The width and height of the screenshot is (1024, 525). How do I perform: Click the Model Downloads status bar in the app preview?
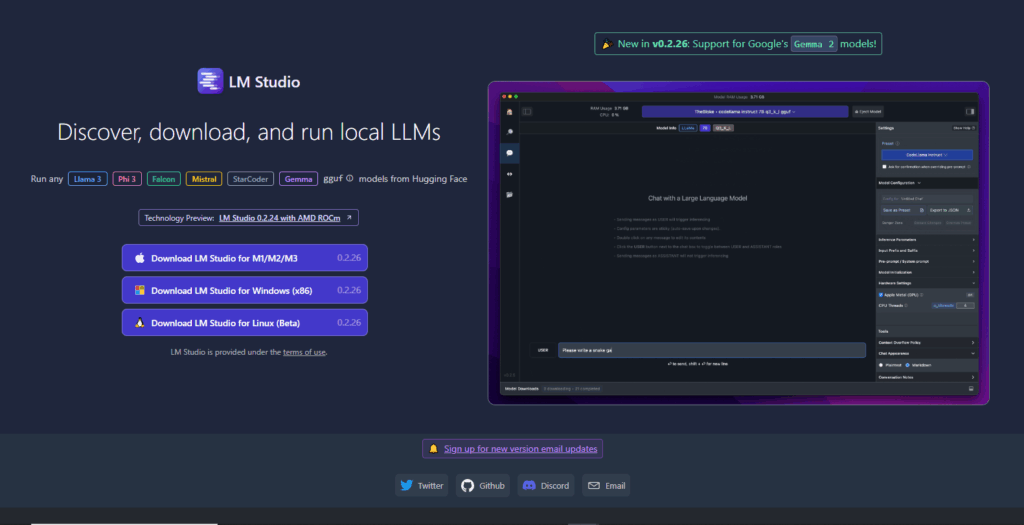(x=740, y=389)
